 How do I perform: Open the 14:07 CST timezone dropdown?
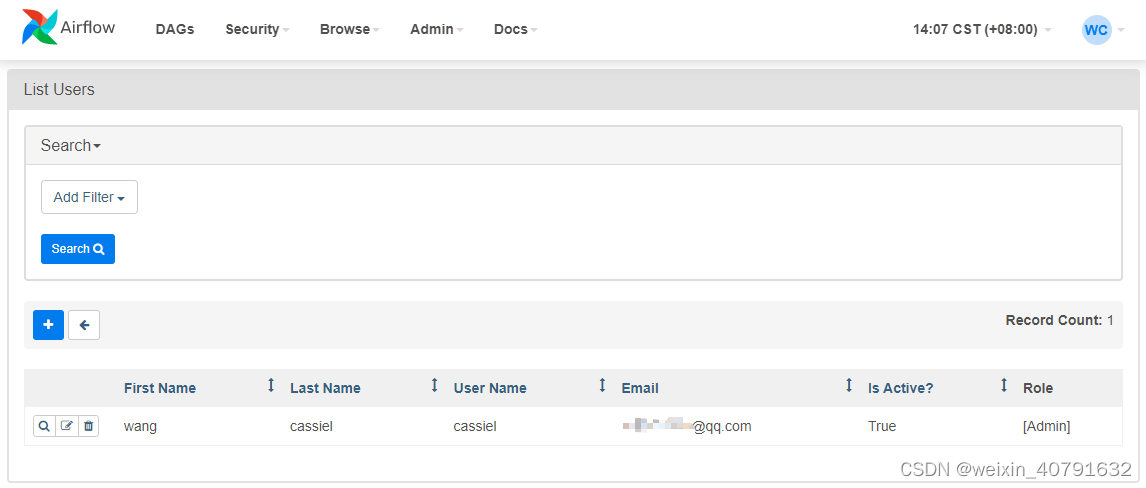pyautogui.click(x=982, y=30)
